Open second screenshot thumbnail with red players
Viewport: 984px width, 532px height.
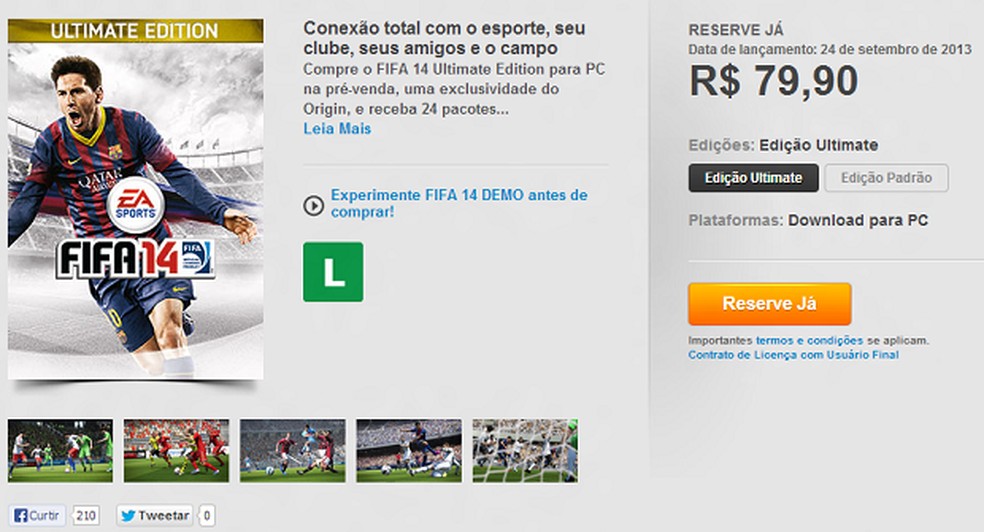176,451
